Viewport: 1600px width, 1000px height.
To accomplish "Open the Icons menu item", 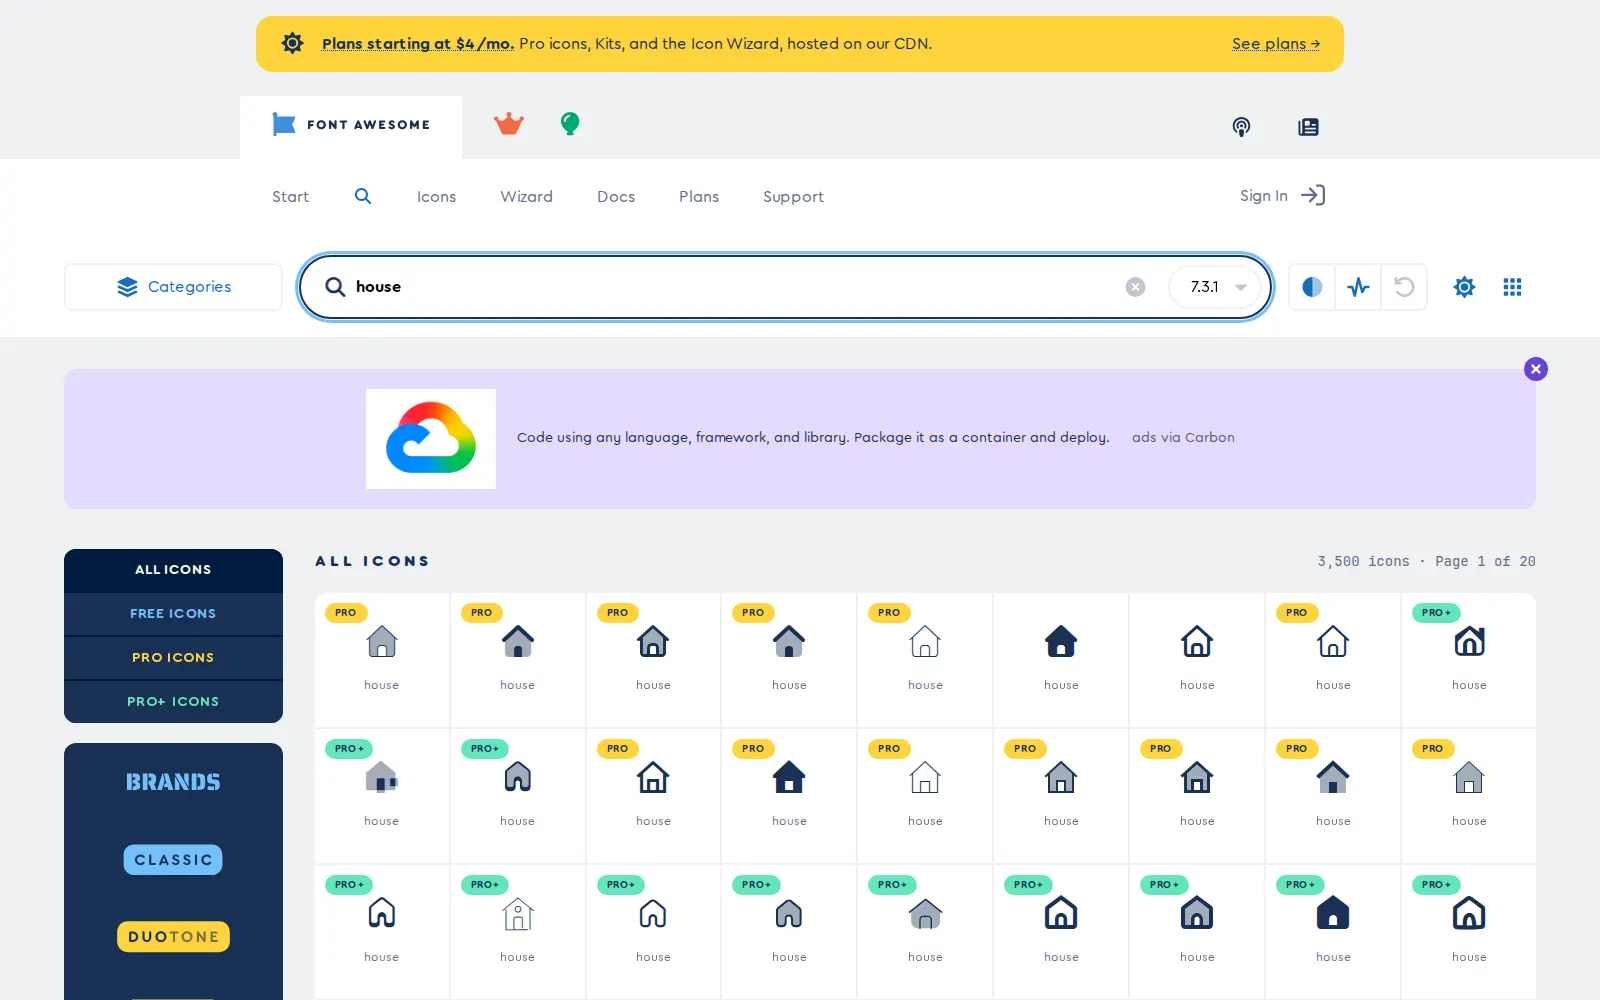I will [436, 197].
